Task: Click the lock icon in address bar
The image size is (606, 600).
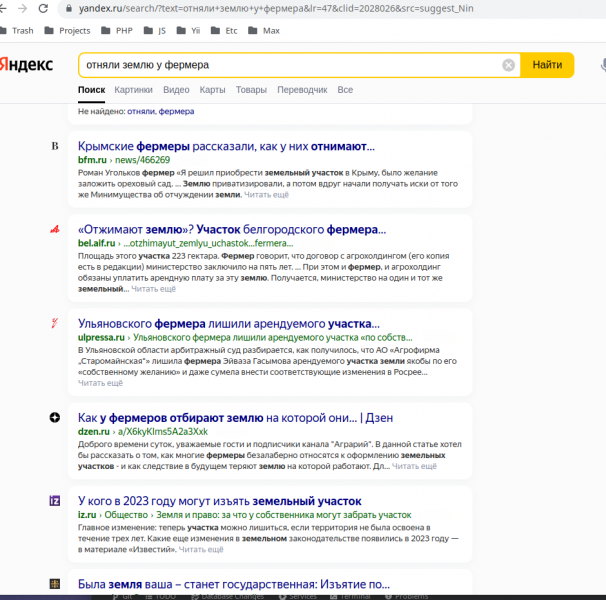Action: [x=69, y=9]
